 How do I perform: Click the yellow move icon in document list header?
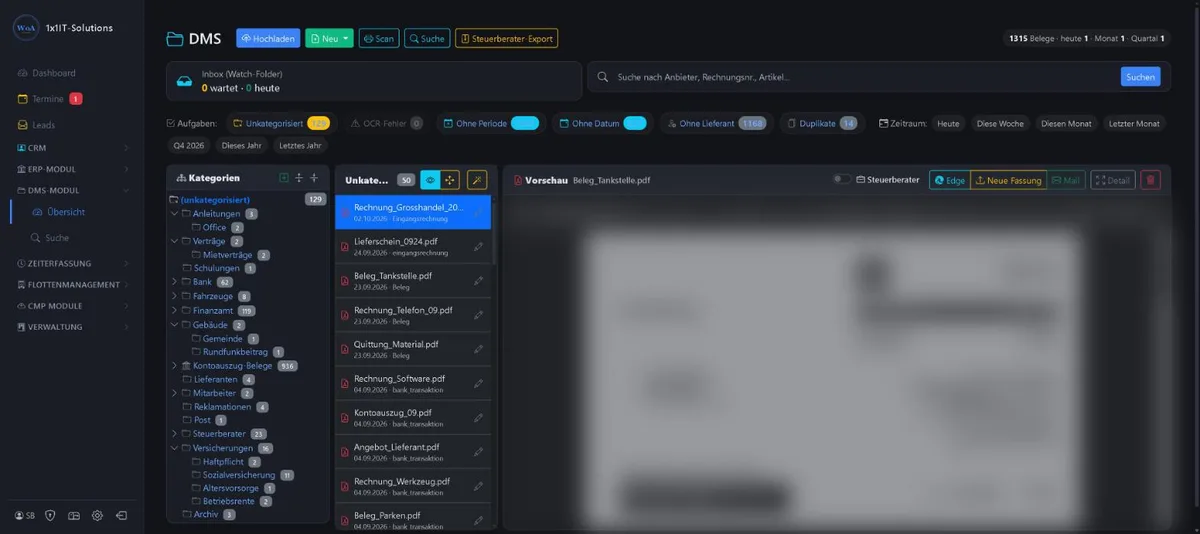tap(450, 180)
